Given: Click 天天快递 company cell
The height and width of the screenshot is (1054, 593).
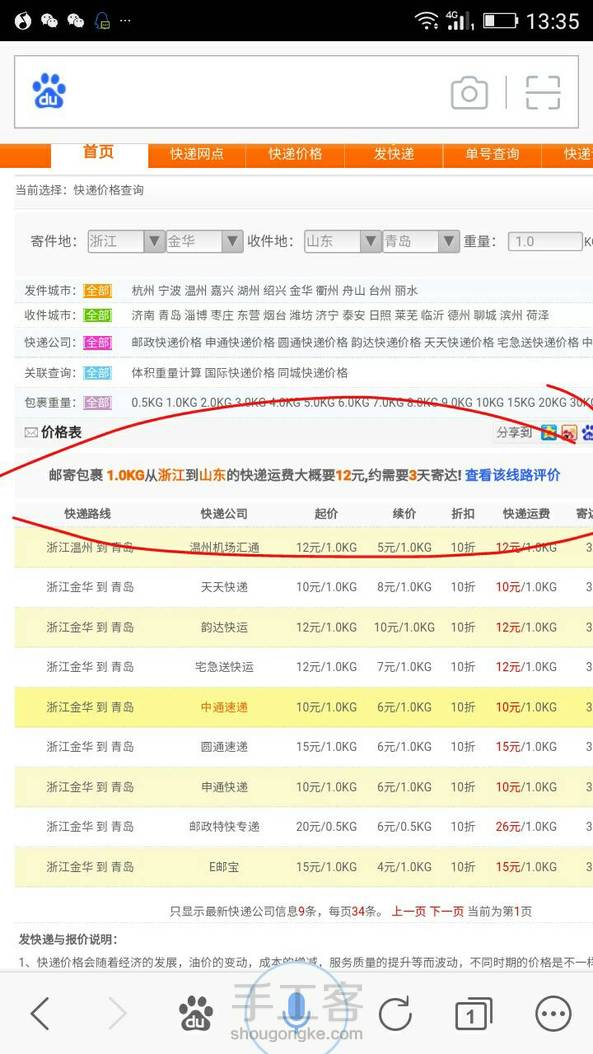Looking at the screenshot, I should (x=224, y=587).
